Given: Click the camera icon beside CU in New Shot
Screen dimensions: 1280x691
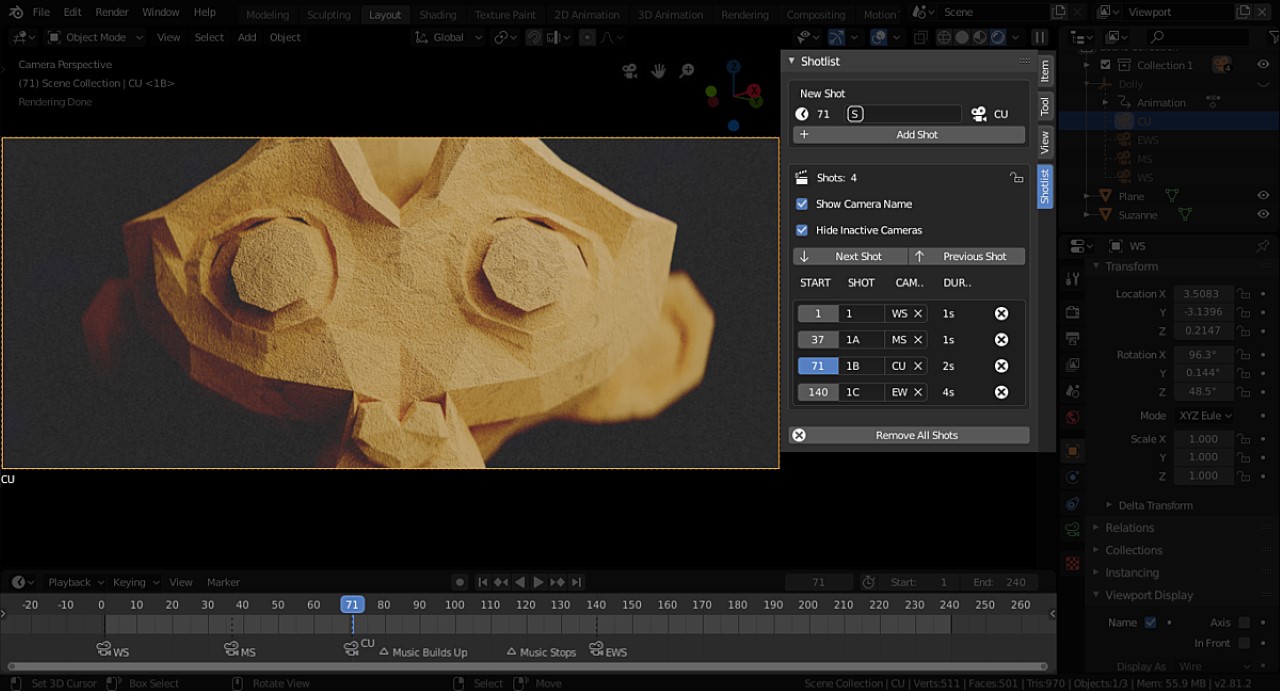Looking at the screenshot, I should pos(981,114).
